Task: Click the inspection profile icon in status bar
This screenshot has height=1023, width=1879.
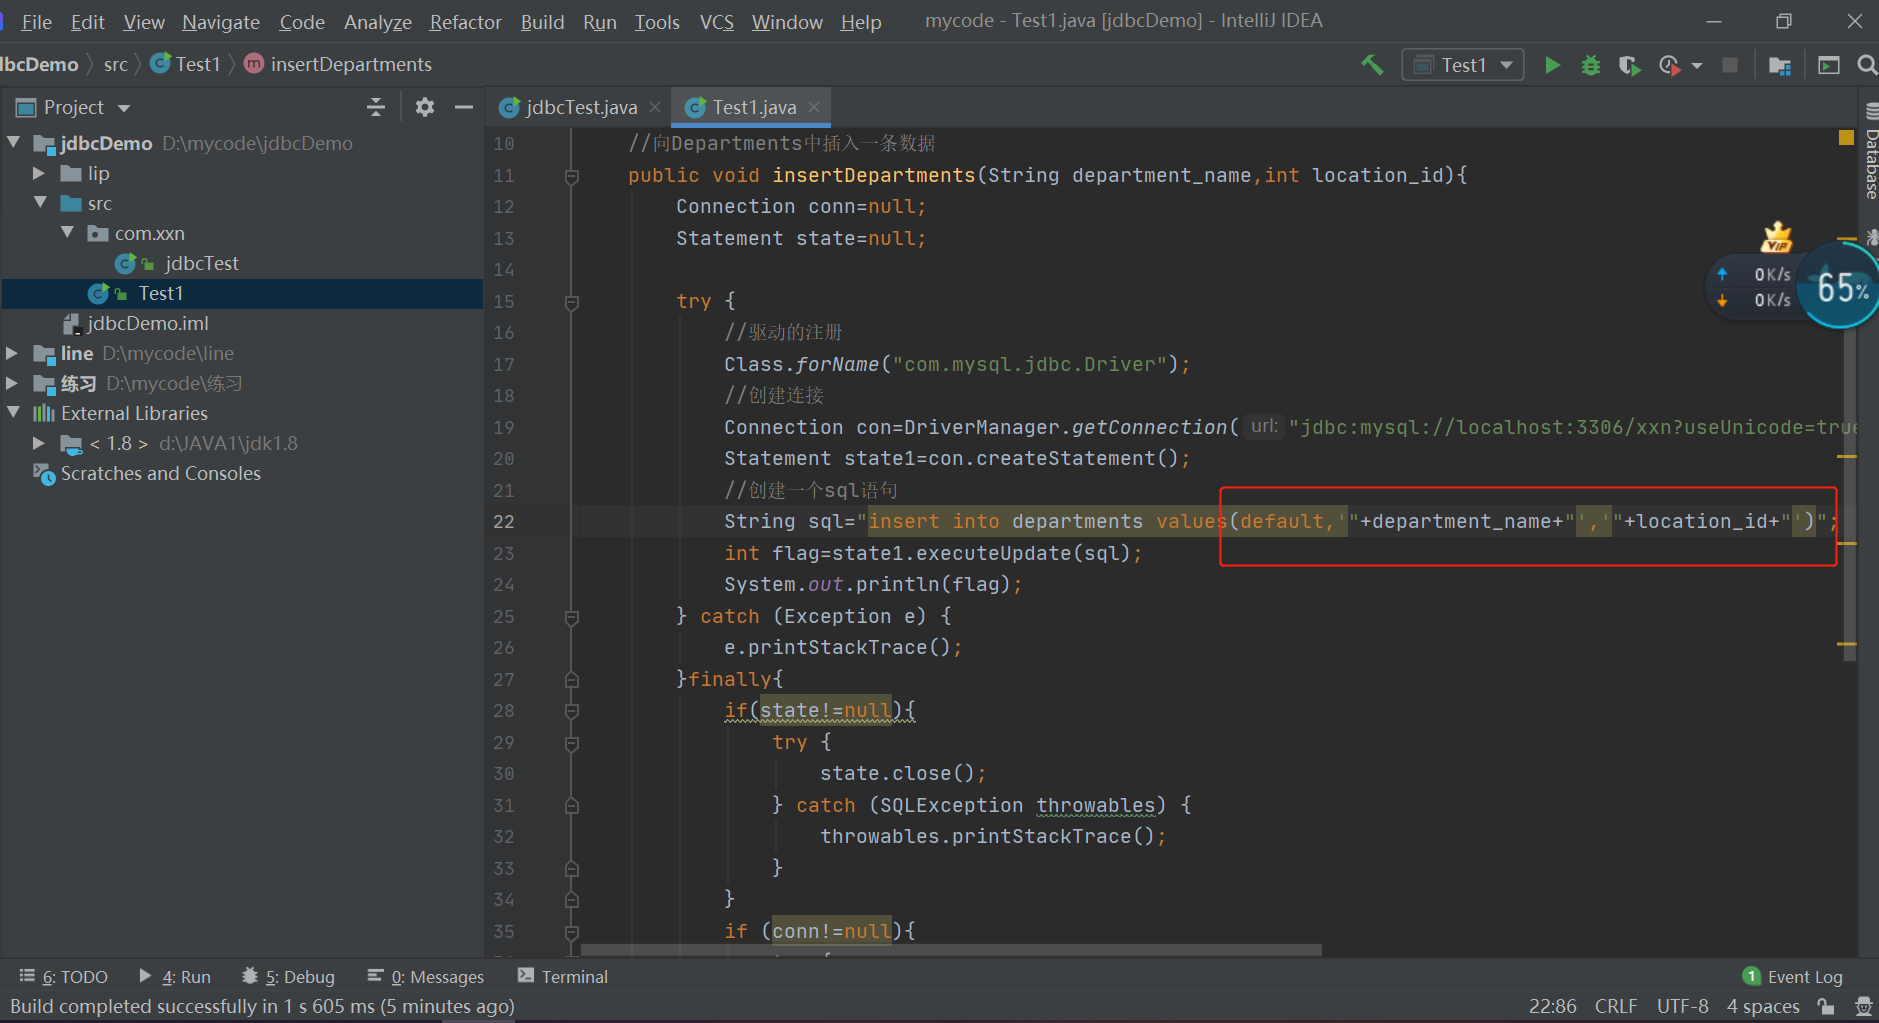Action: (1863, 1006)
